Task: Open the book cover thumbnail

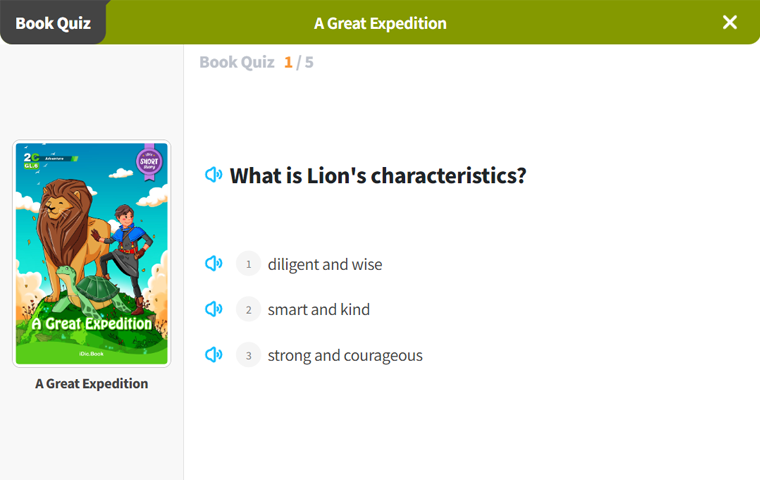Action: [x=91, y=255]
